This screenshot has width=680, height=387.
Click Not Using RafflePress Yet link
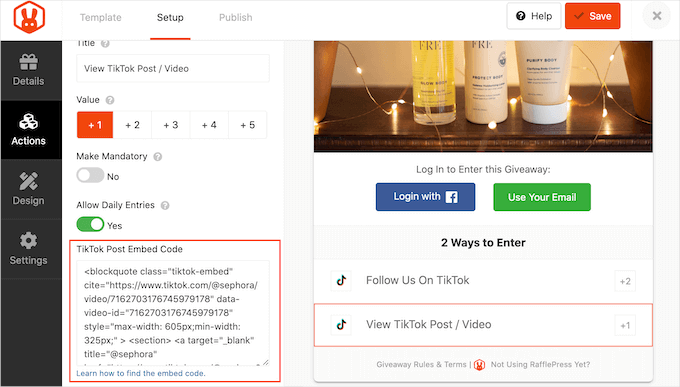point(540,364)
